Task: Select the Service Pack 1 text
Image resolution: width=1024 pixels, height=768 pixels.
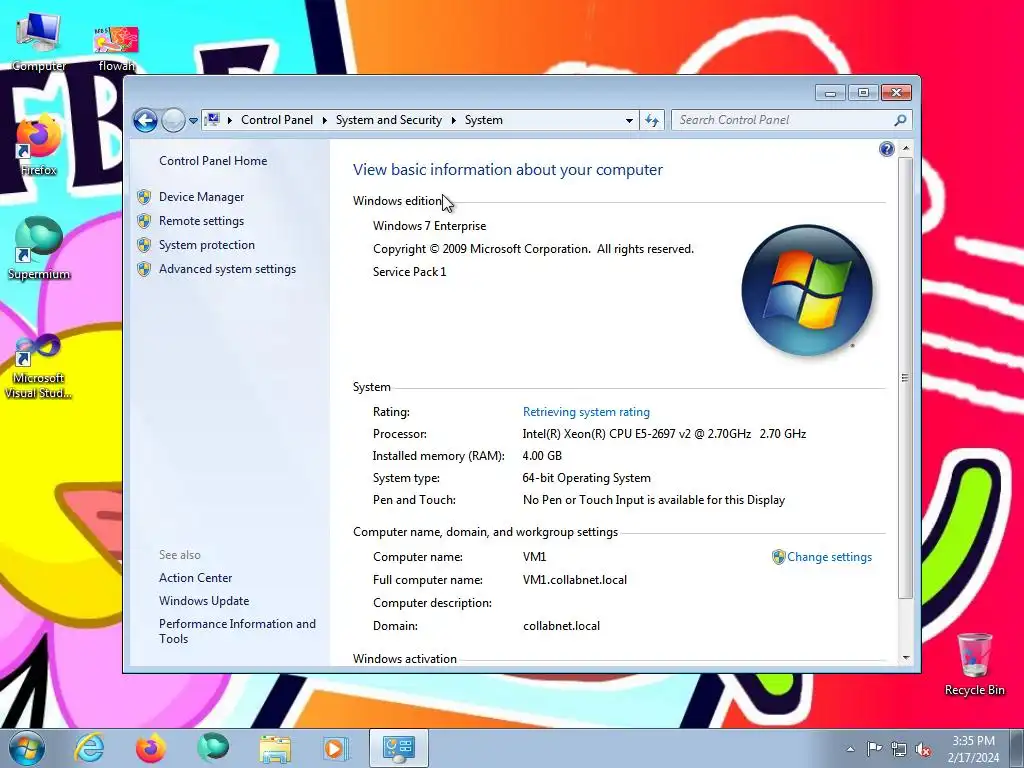Action: [x=409, y=272]
